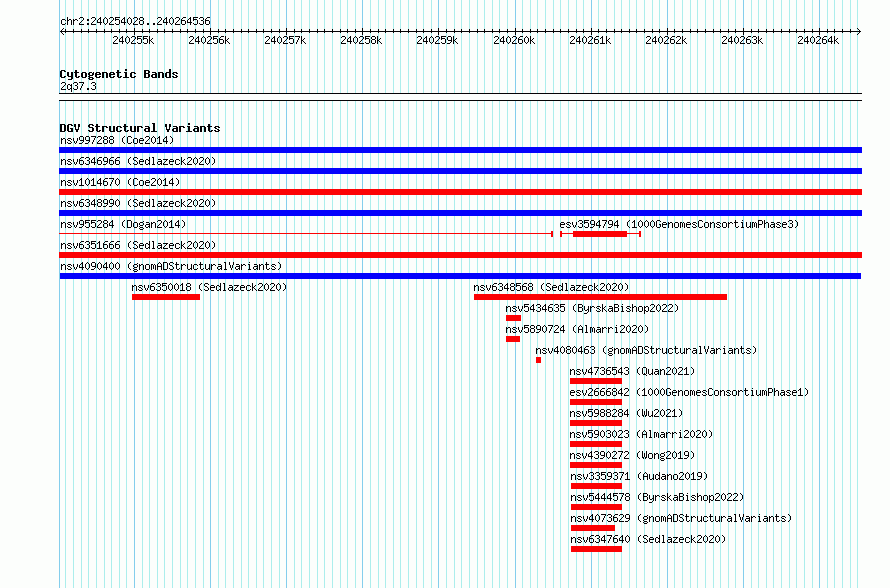Click nsv5444578 (ByrskaBishop2022) label
The image size is (890, 588).
click(657, 497)
